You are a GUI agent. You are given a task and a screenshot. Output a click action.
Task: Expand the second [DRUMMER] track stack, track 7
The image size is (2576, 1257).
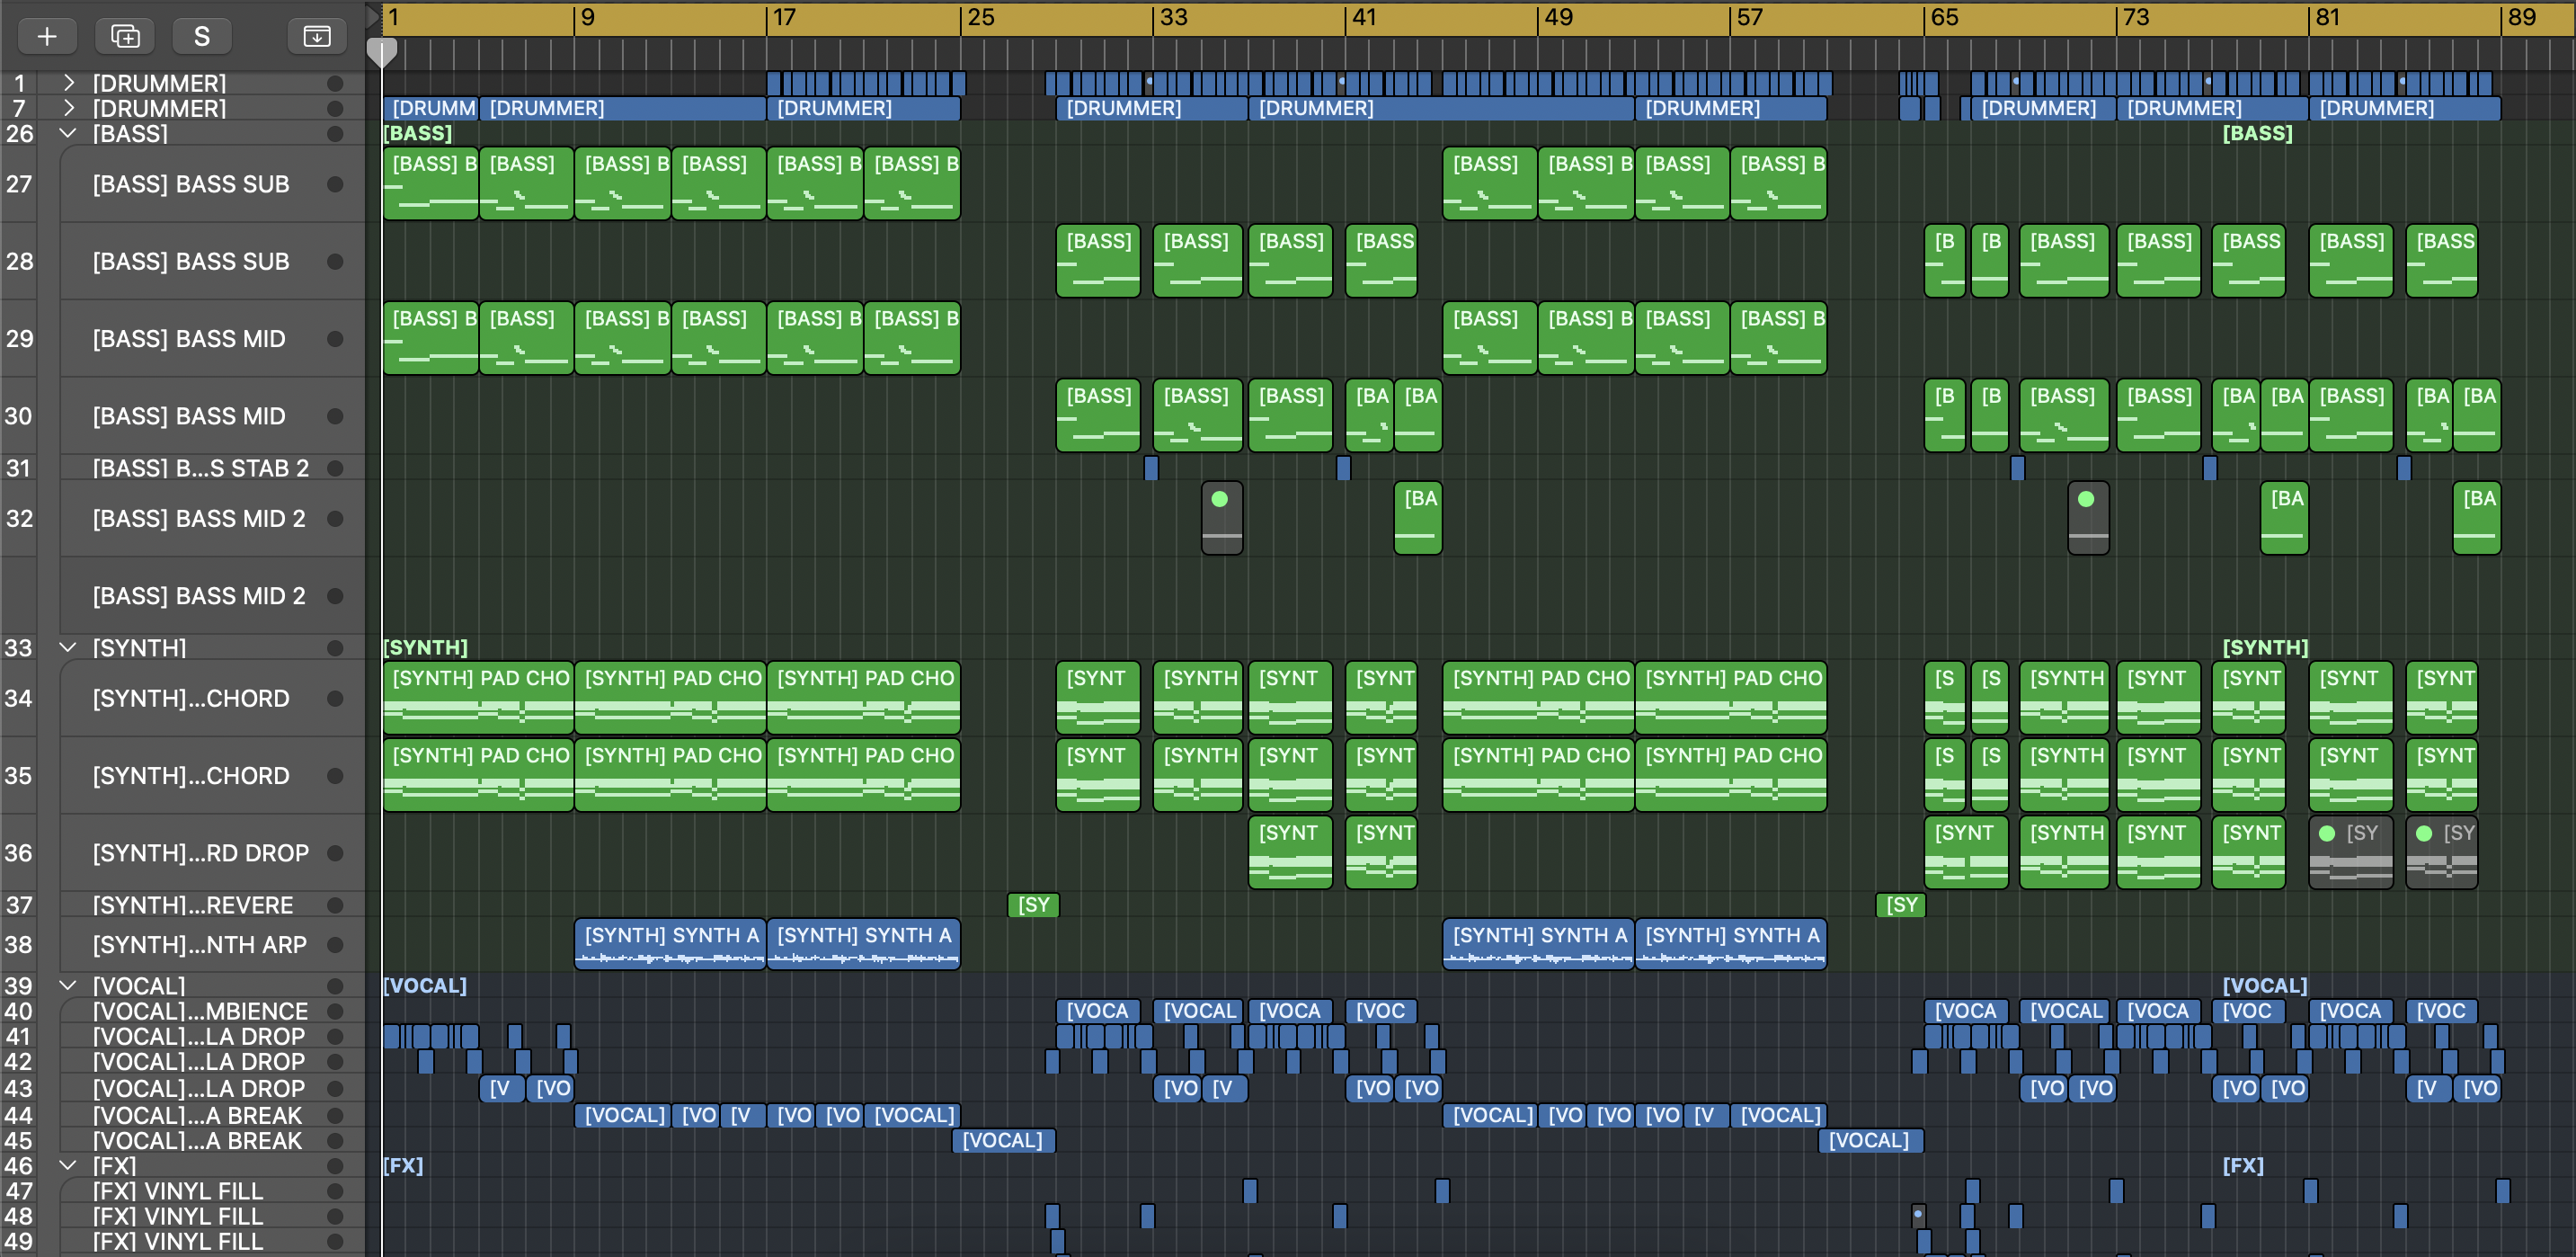[x=68, y=108]
